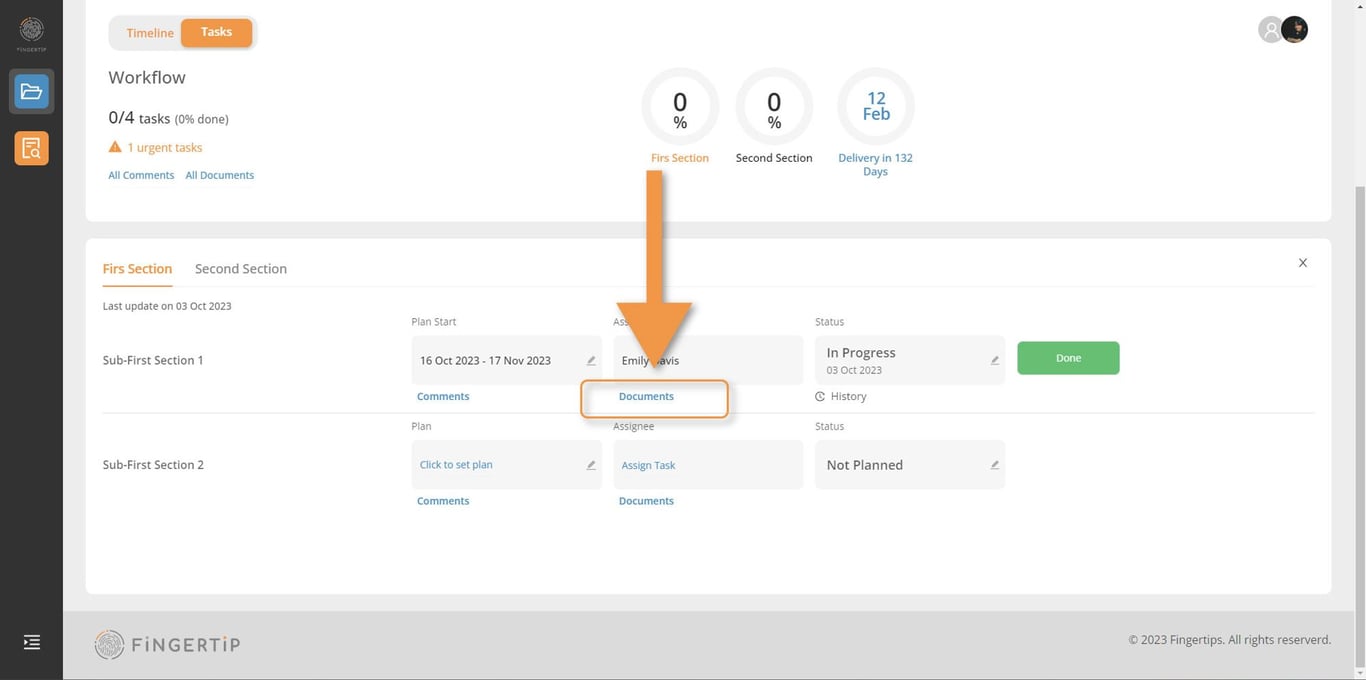Click the Delivery in 132 Days label
This screenshot has width=1366, height=680.
coord(875,165)
